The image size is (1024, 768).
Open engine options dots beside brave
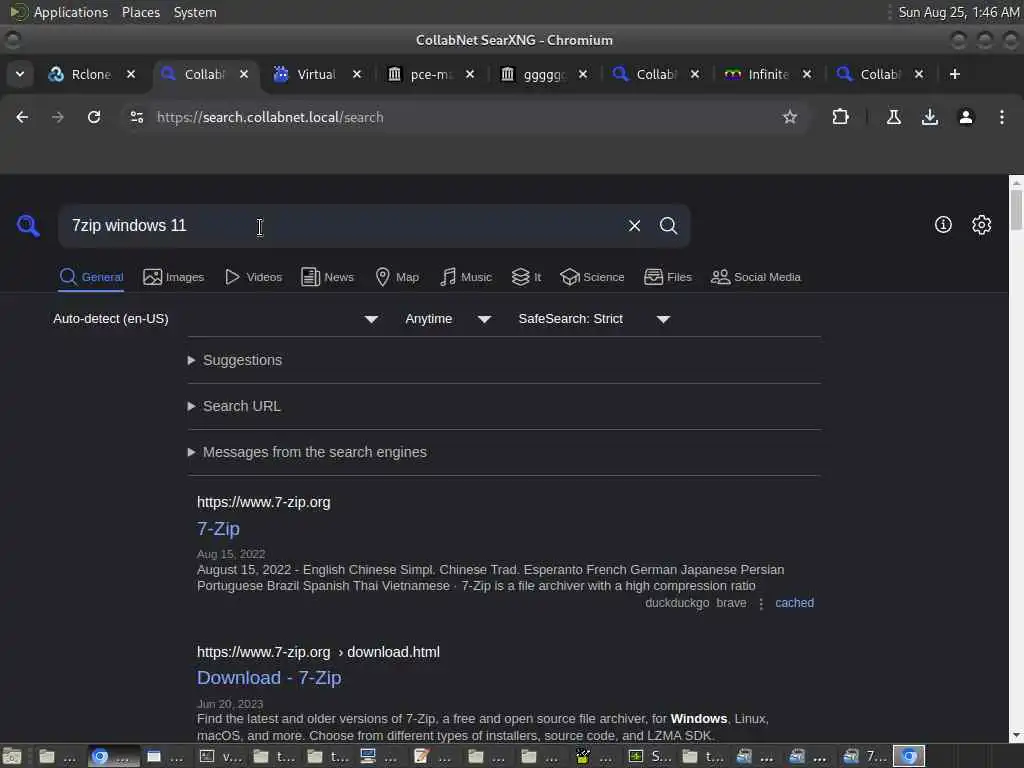pyautogui.click(x=761, y=603)
